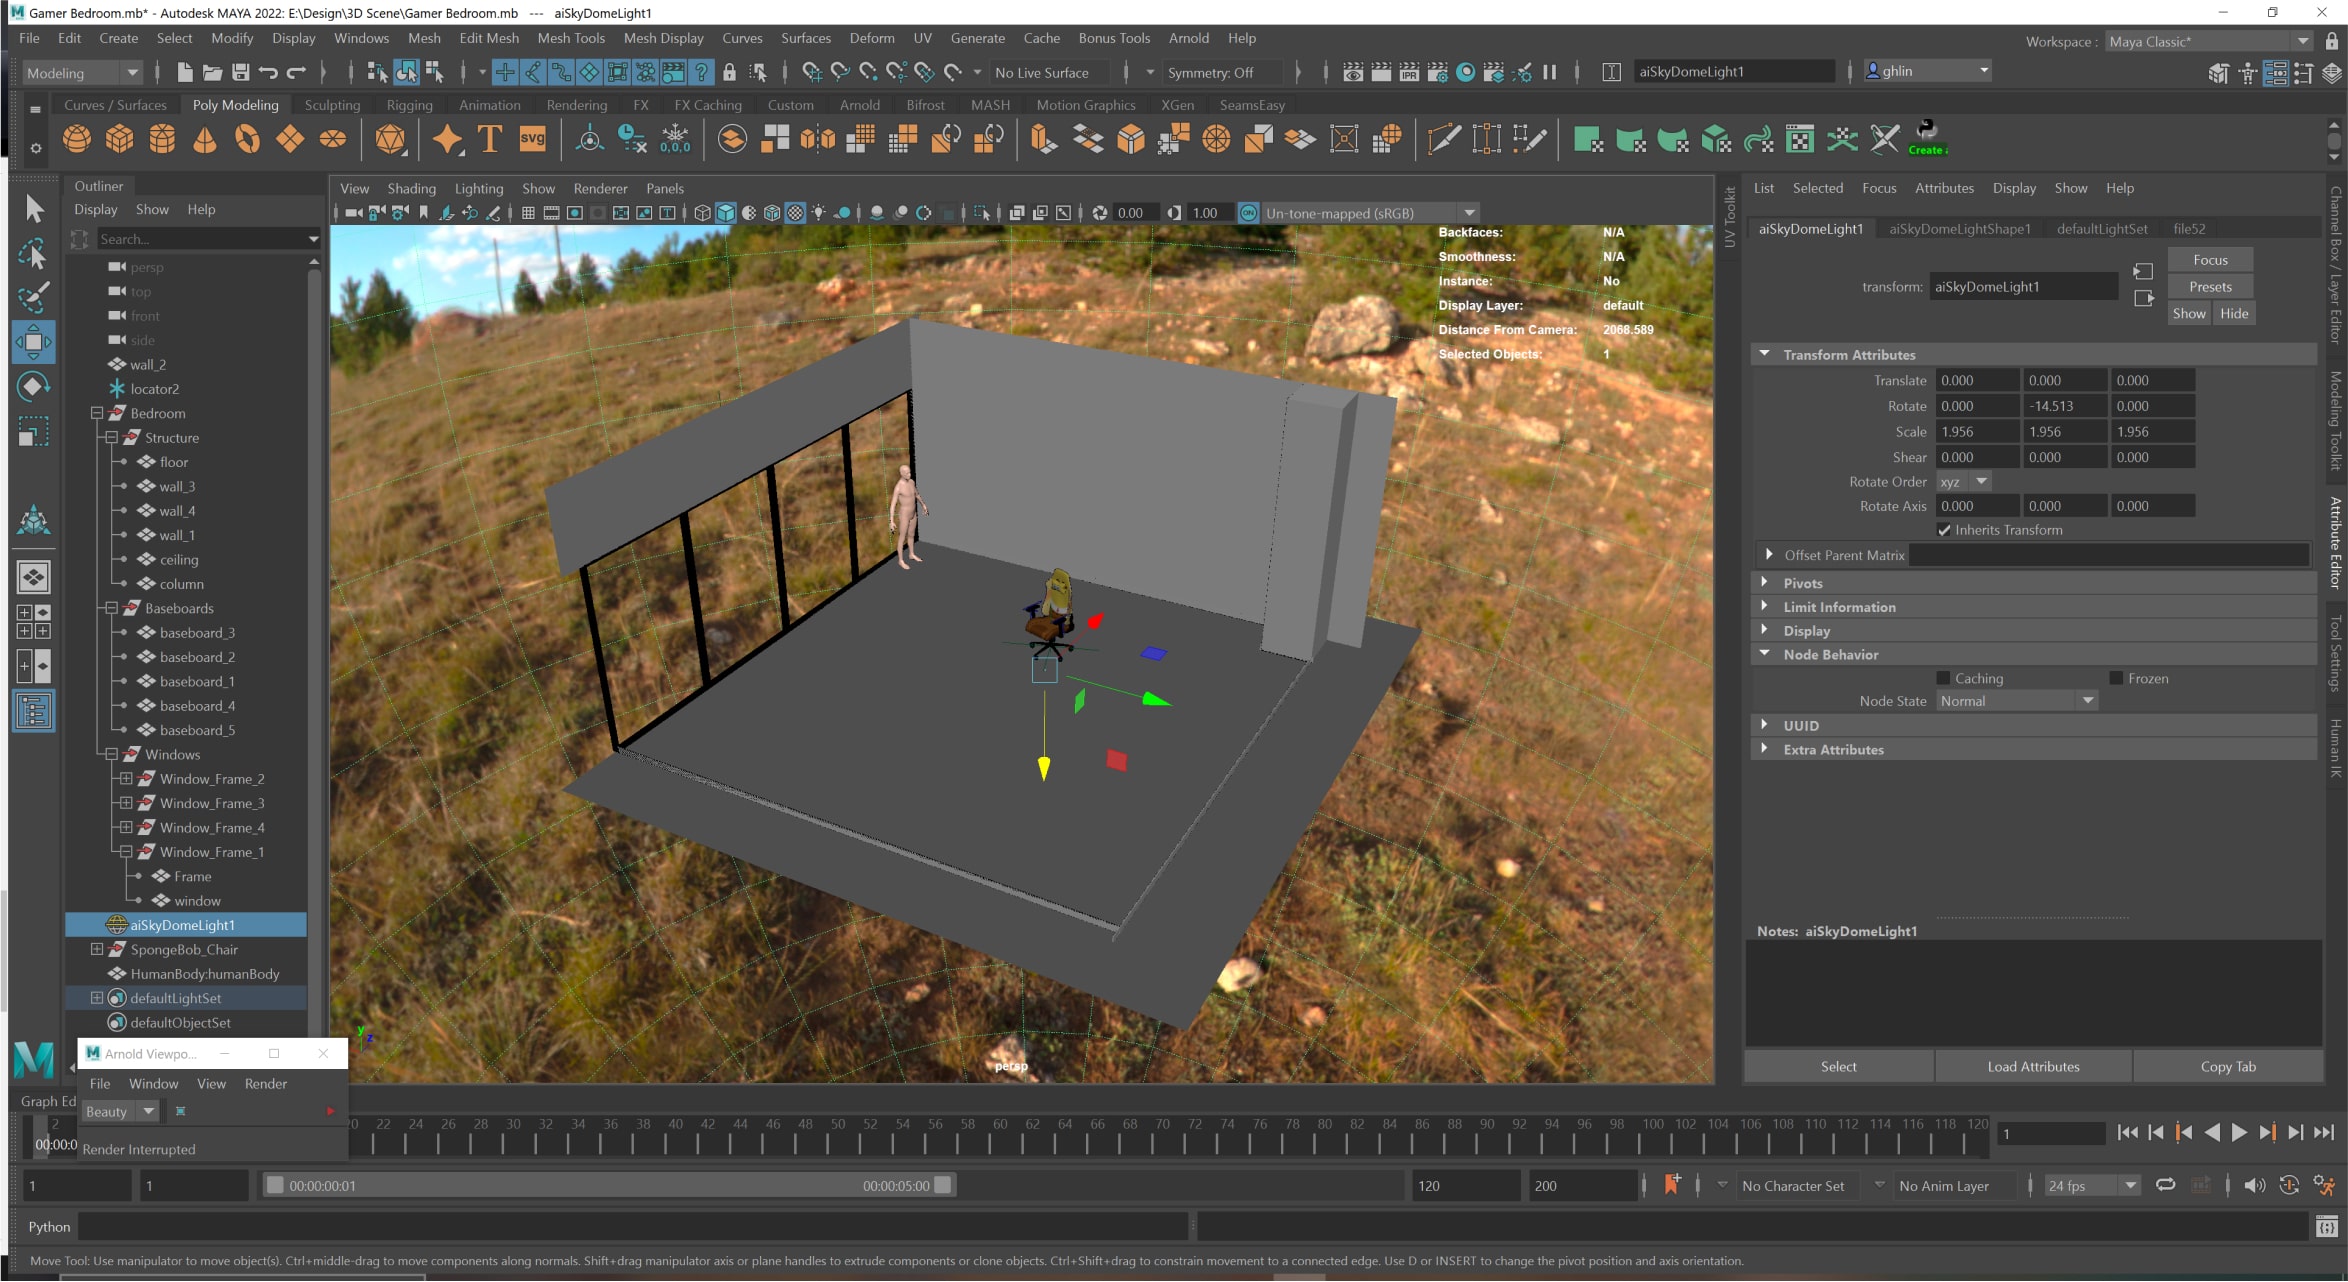Open the Node State dropdown
Image resolution: width=2348 pixels, height=1282 pixels.
click(2016, 701)
